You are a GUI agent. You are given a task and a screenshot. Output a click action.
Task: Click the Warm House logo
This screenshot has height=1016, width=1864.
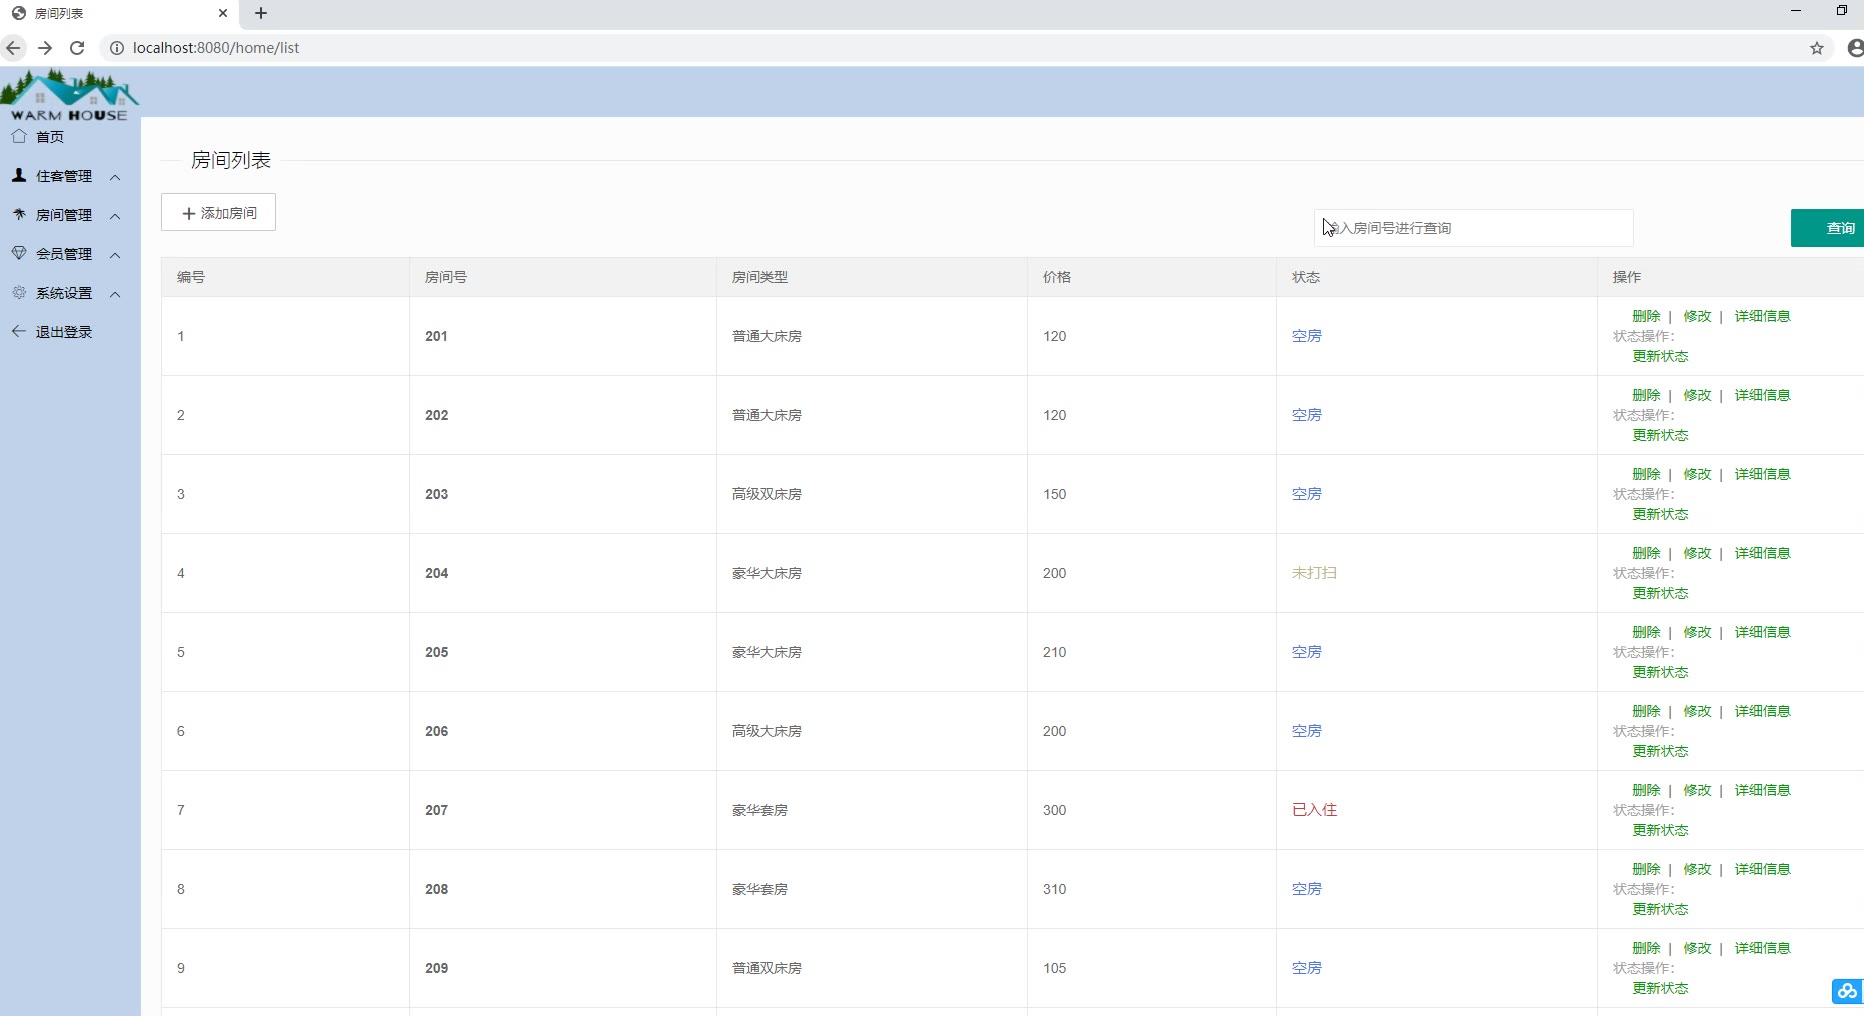click(x=69, y=95)
